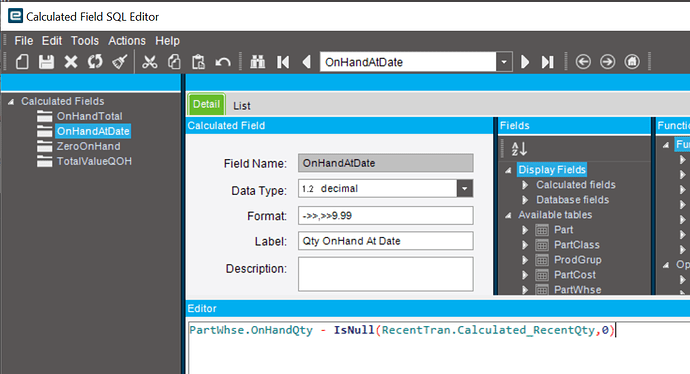Open the Edit menu

[52, 41]
